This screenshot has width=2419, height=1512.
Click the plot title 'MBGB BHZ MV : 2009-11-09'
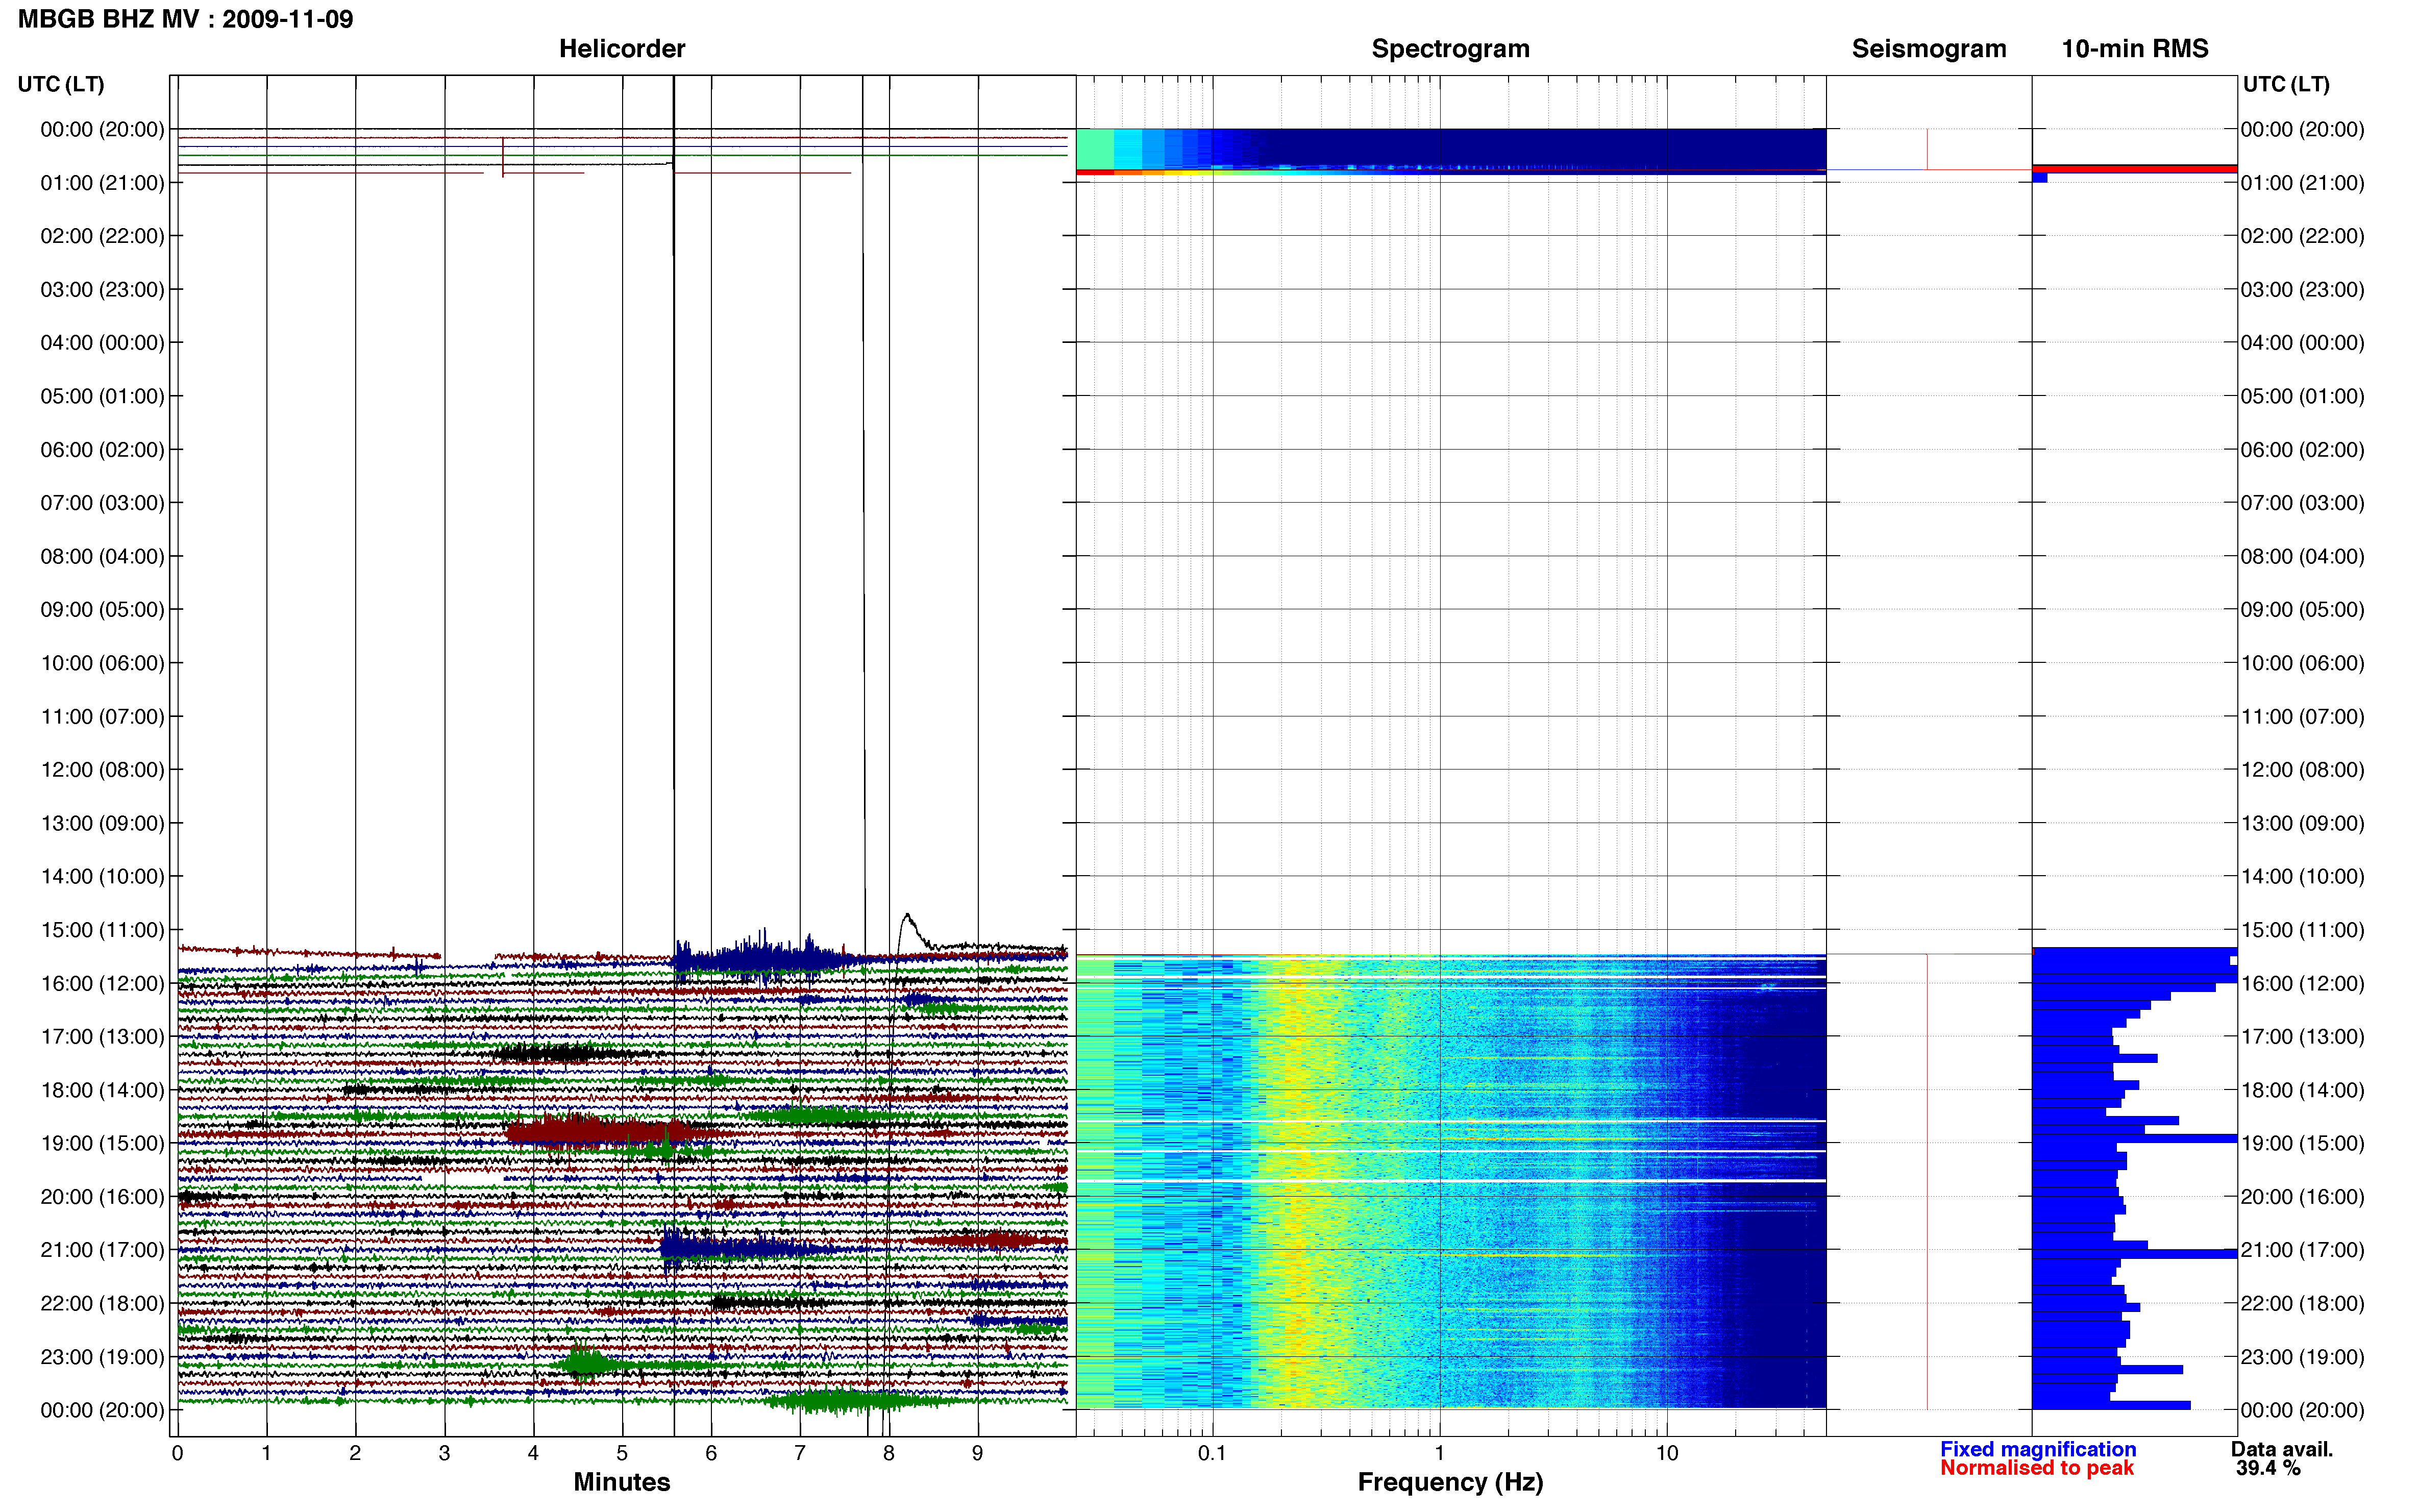coord(186,19)
